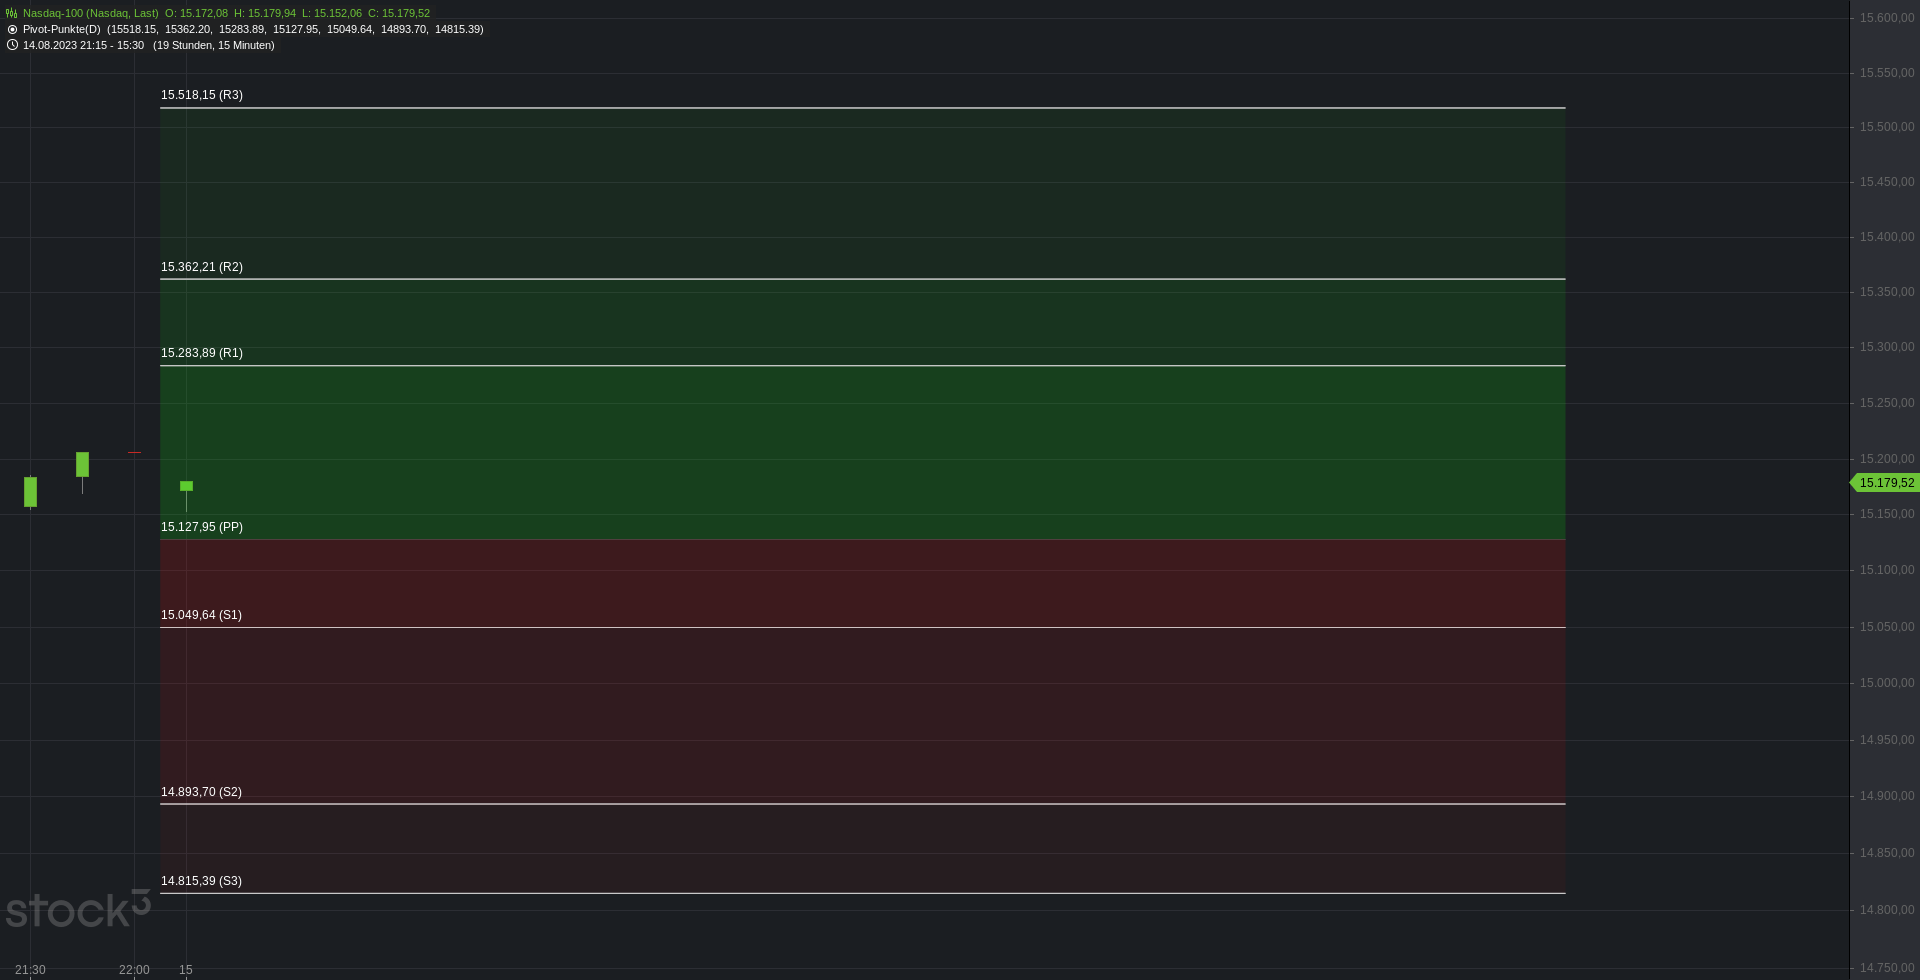The height and width of the screenshot is (980, 1920).
Task: Select the 15.362,21 (R2) pivot line label
Action: 202,267
